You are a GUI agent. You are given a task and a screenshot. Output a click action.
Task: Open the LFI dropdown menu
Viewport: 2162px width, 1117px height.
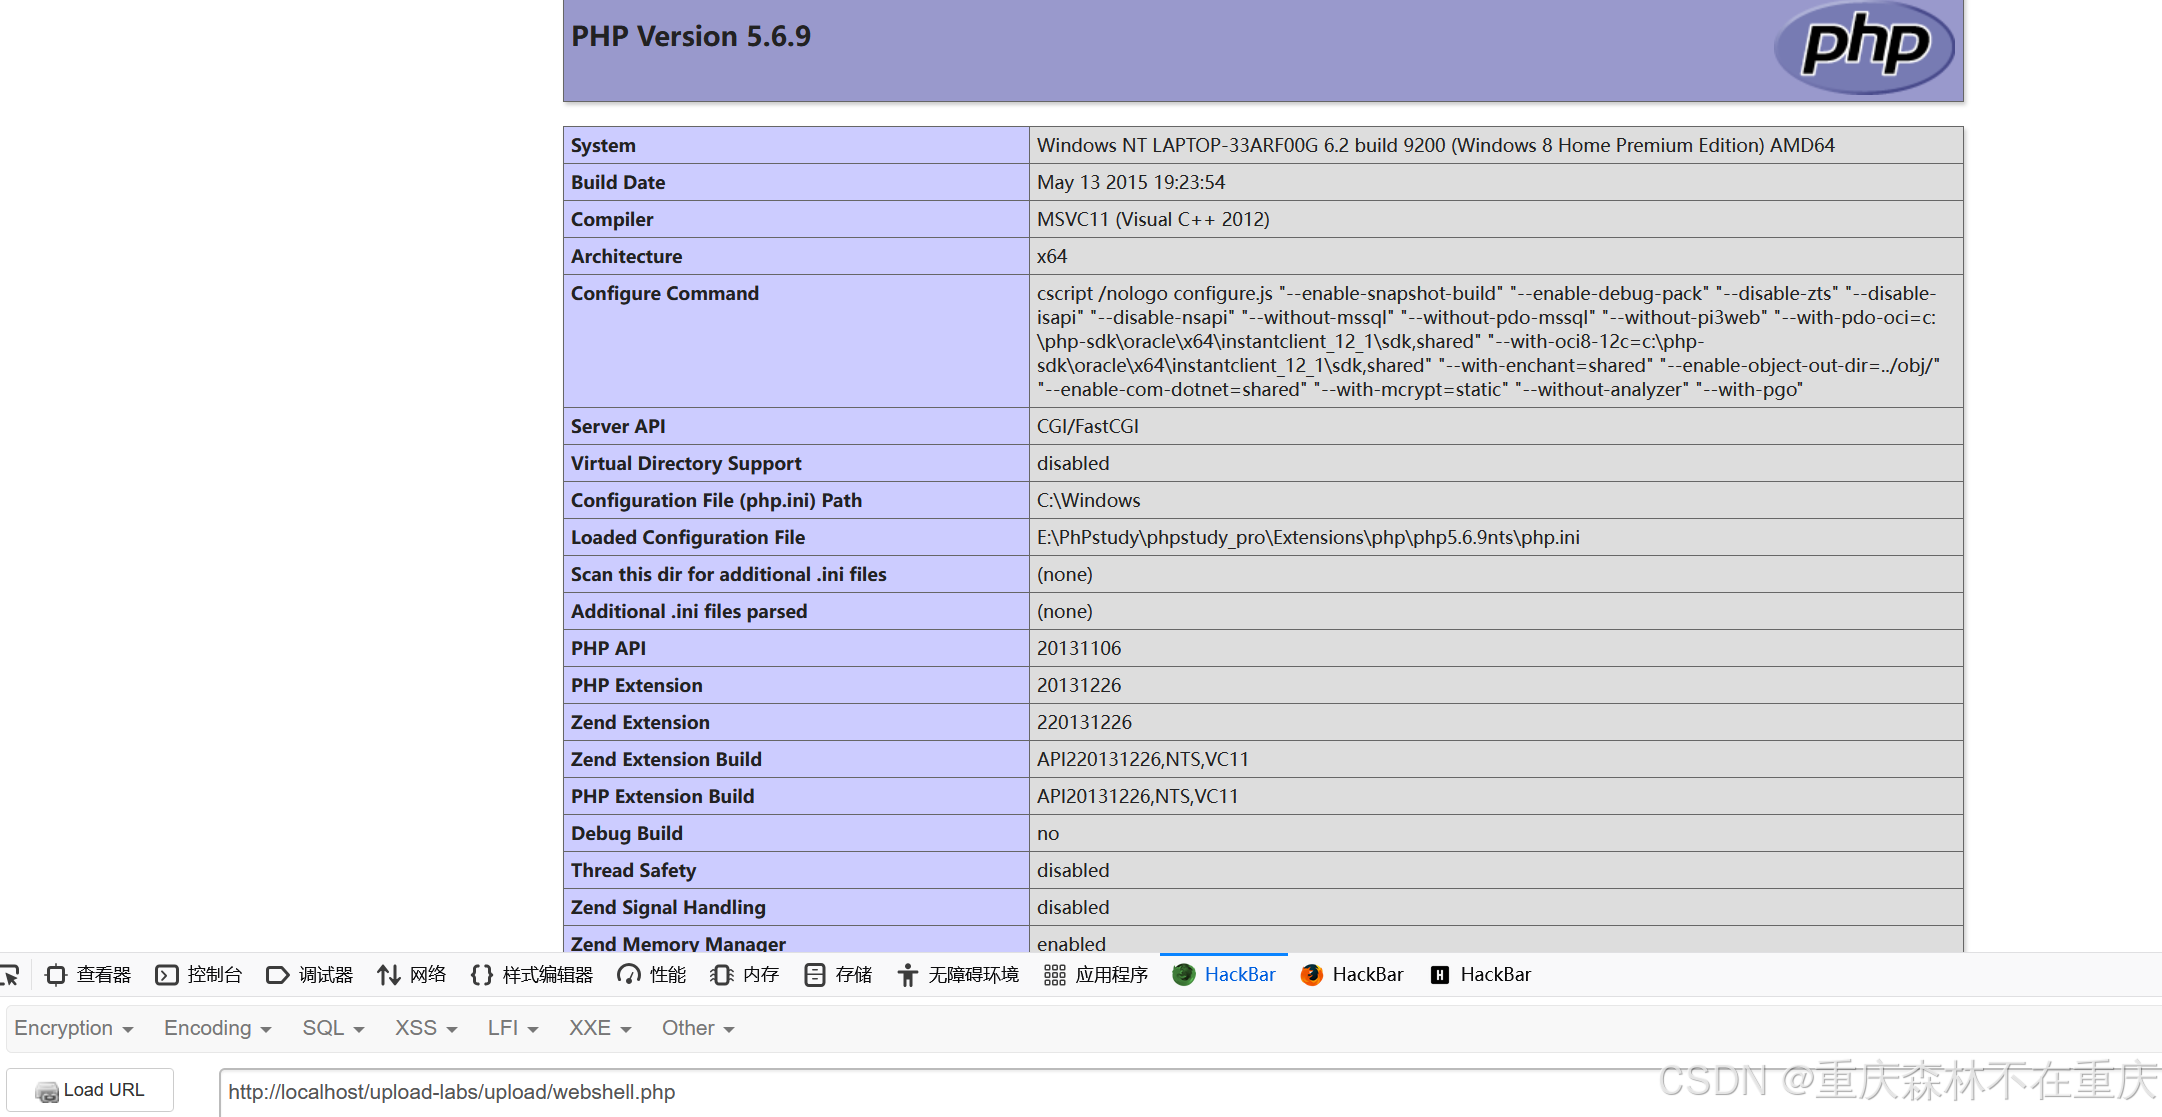click(513, 1029)
